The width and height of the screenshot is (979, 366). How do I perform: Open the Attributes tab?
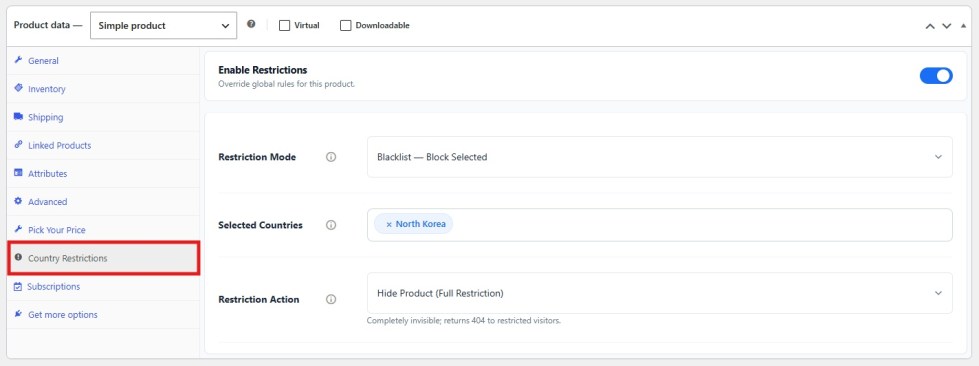pyautogui.click(x=103, y=173)
